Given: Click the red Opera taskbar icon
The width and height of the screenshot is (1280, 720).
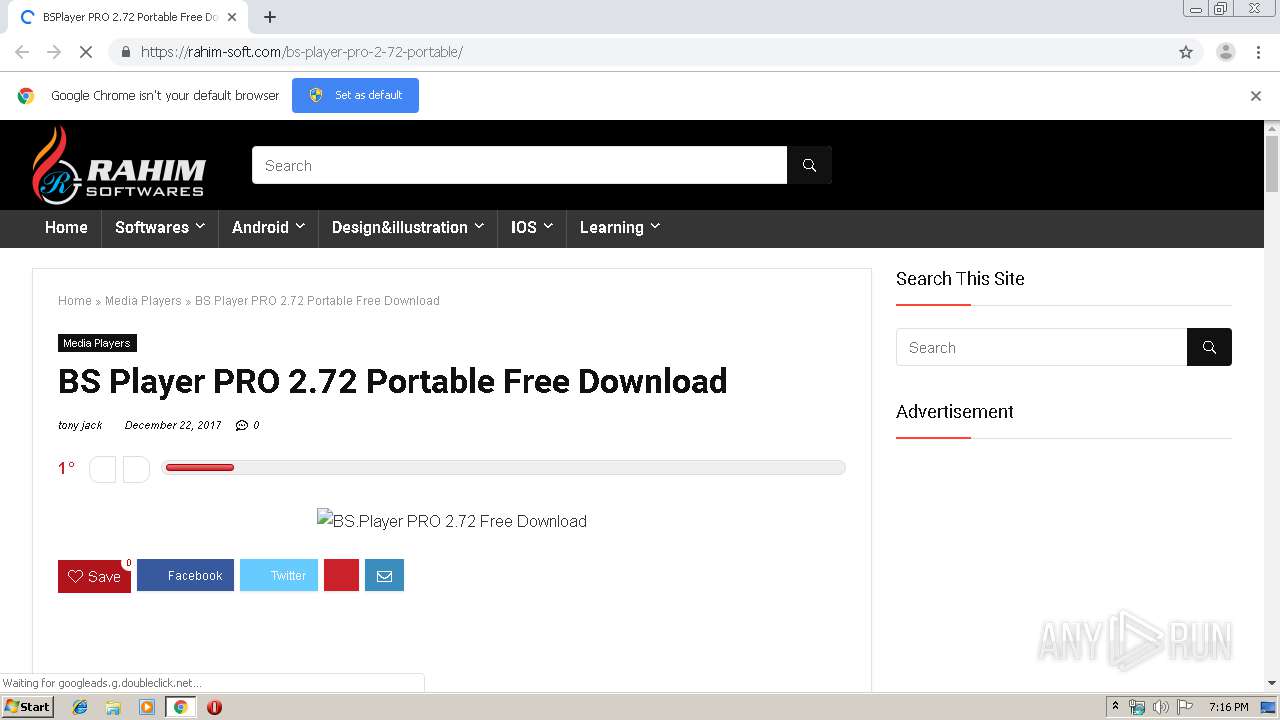Looking at the screenshot, I should 214,707.
